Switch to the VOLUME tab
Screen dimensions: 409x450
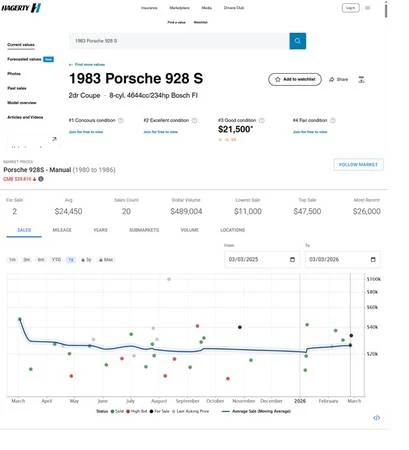[190, 230]
